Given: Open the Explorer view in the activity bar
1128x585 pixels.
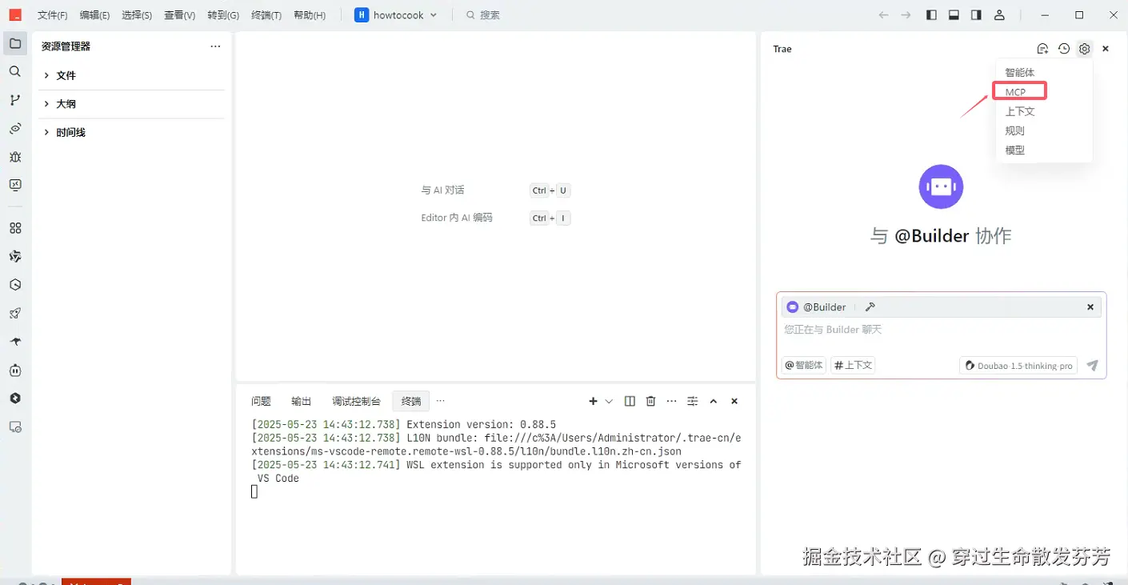Looking at the screenshot, I should [x=15, y=44].
